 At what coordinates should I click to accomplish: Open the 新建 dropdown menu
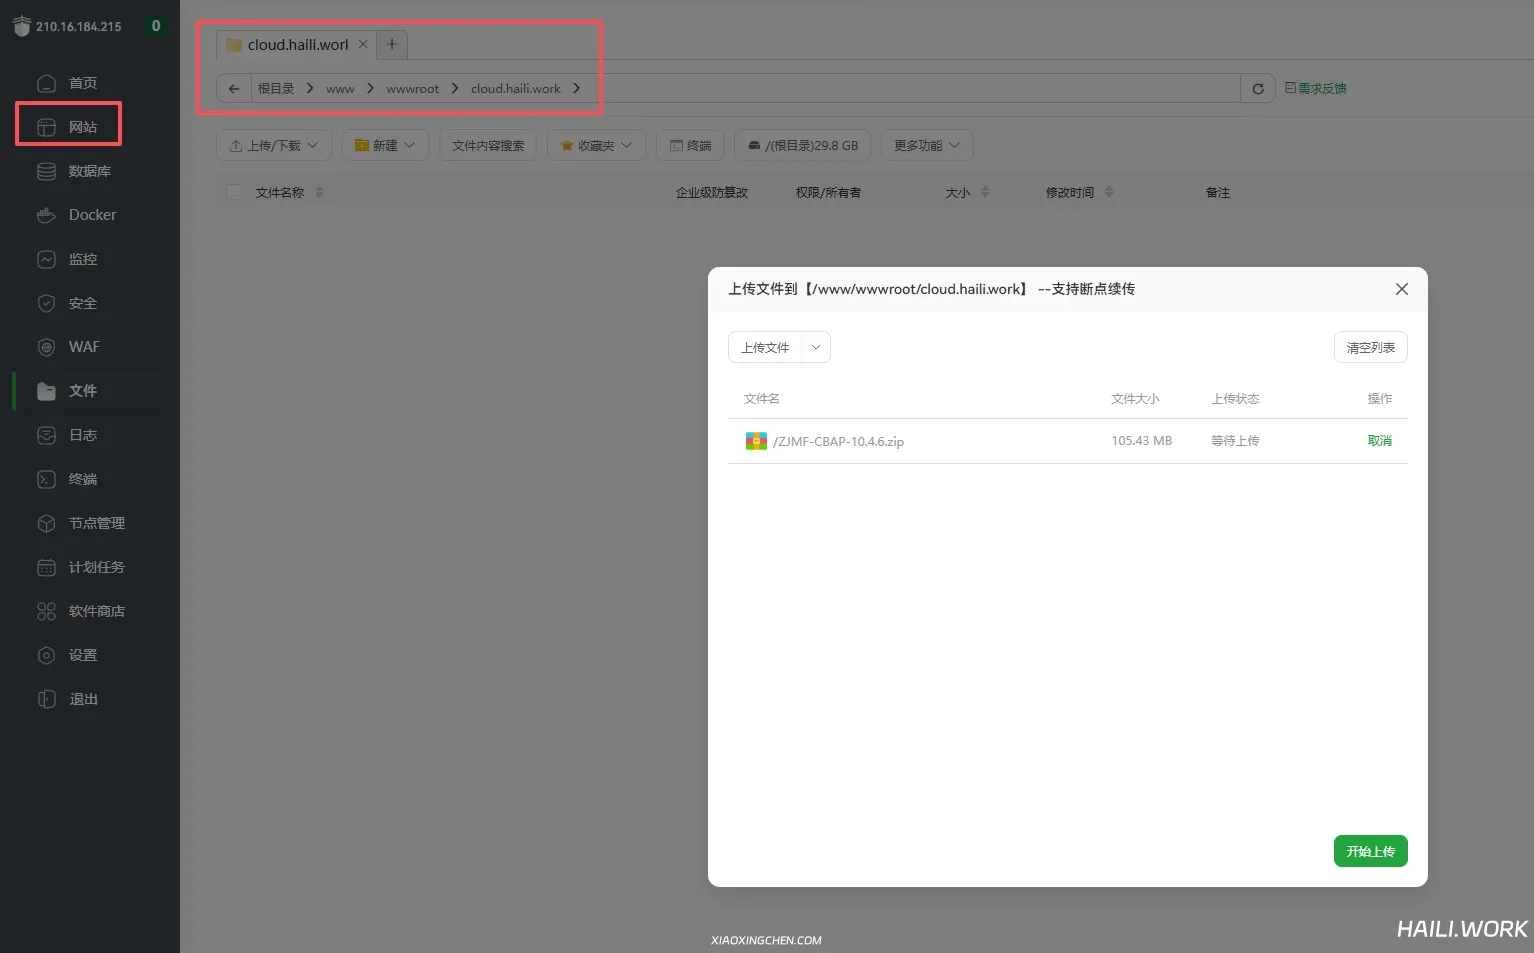[x=385, y=146]
